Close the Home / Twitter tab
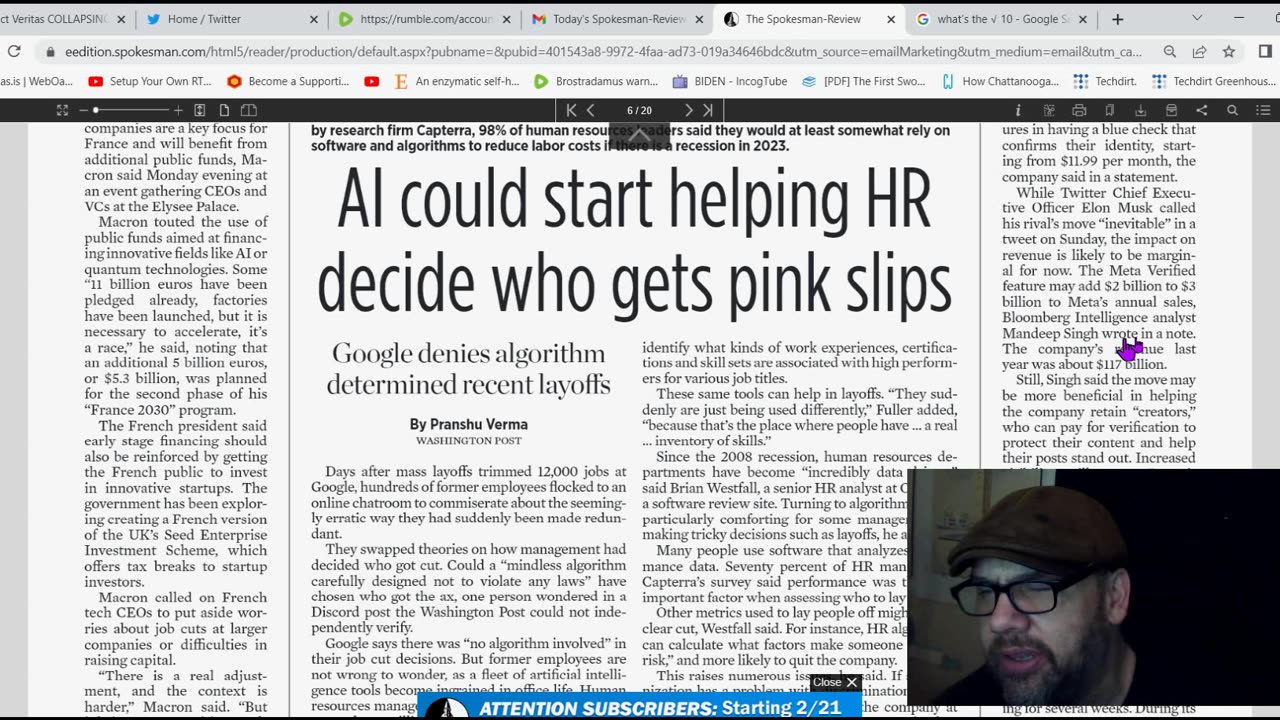Image resolution: width=1280 pixels, height=720 pixels. [313, 19]
